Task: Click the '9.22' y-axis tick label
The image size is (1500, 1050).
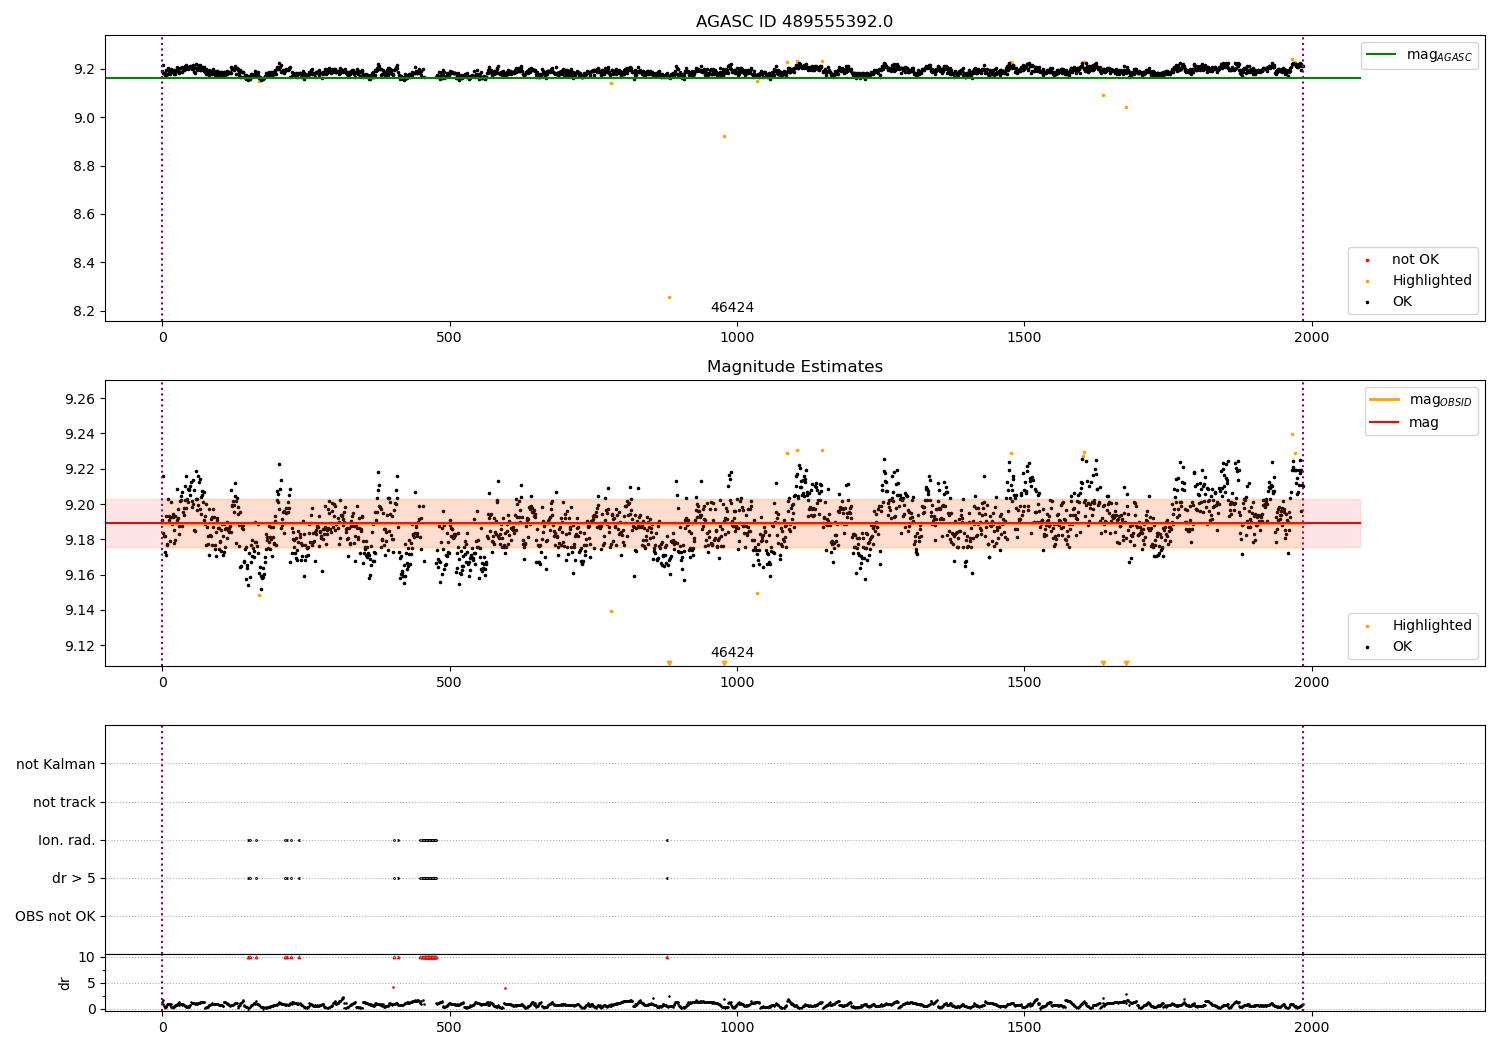Action: [x=80, y=469]
